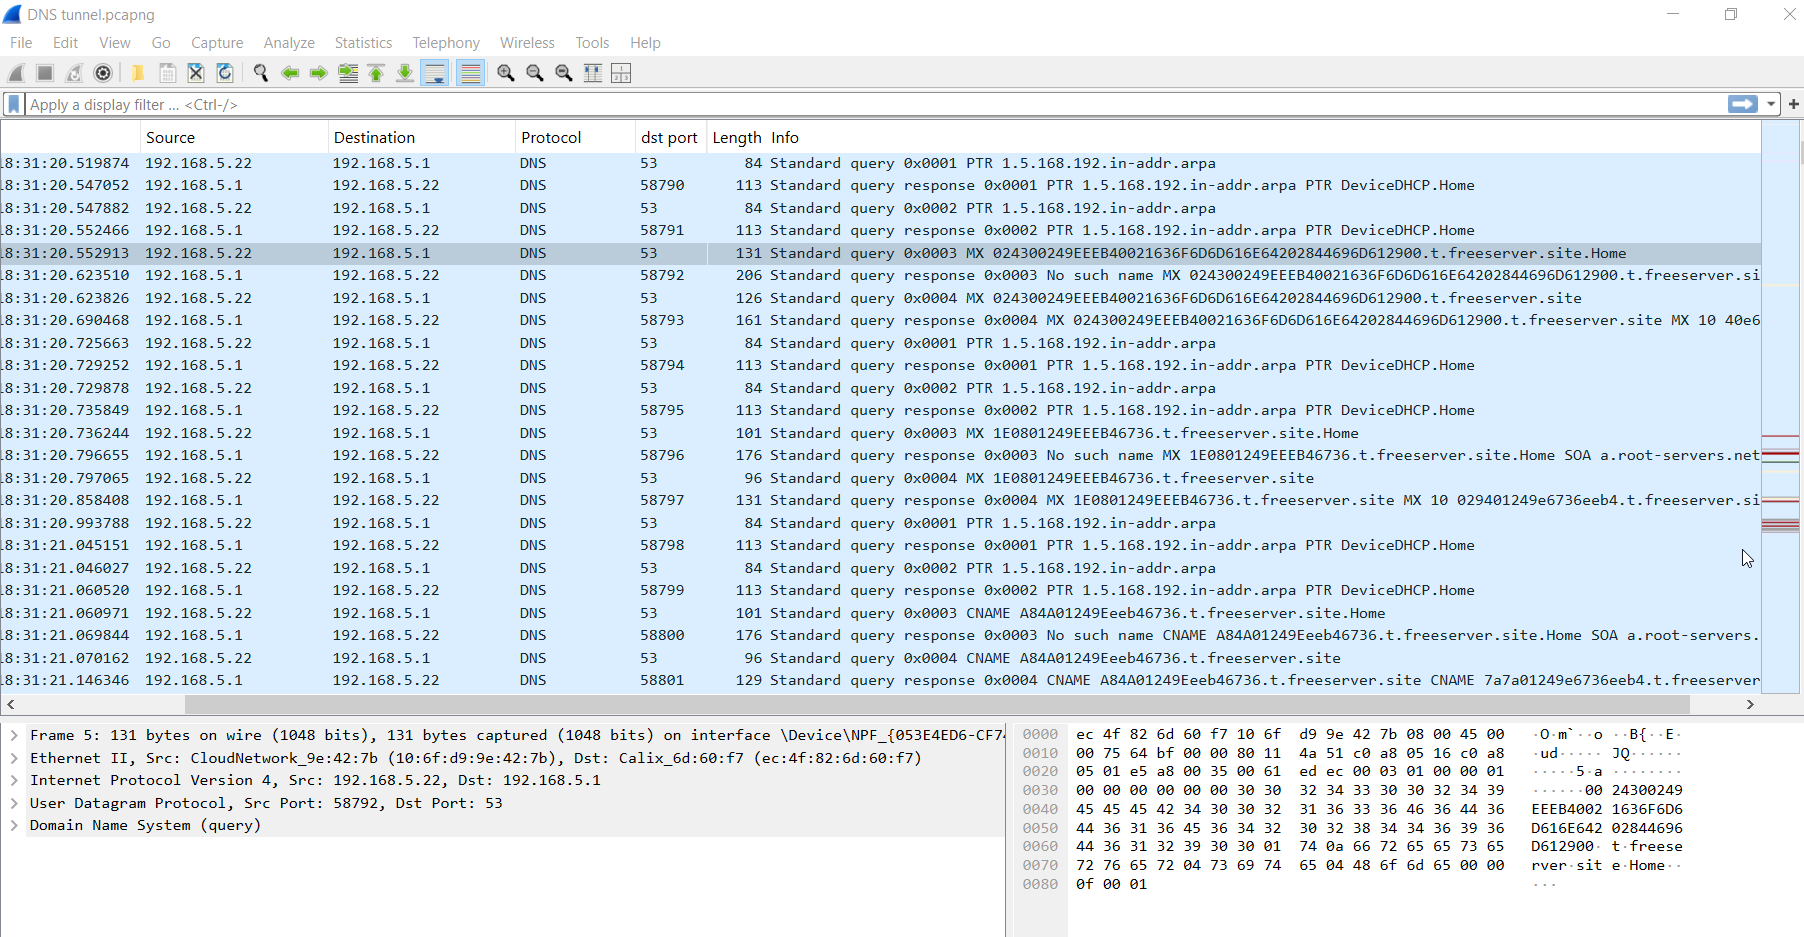This screenshot has height=937, width=1804.
Task: Open the capture options gear icon
Action: [x=103, y=73]
